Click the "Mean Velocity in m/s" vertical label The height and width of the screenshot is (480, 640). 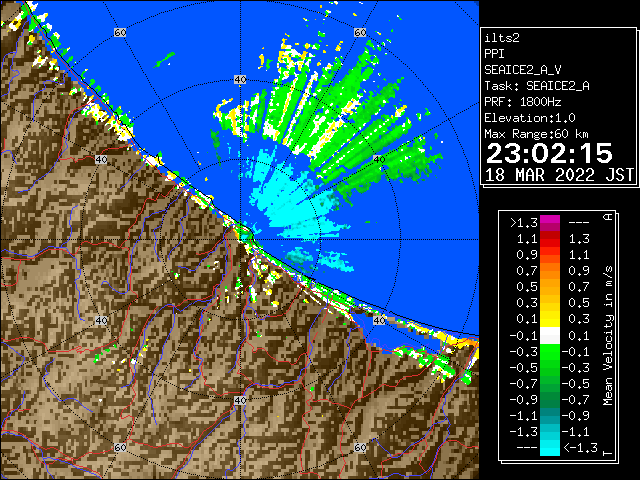608,336
